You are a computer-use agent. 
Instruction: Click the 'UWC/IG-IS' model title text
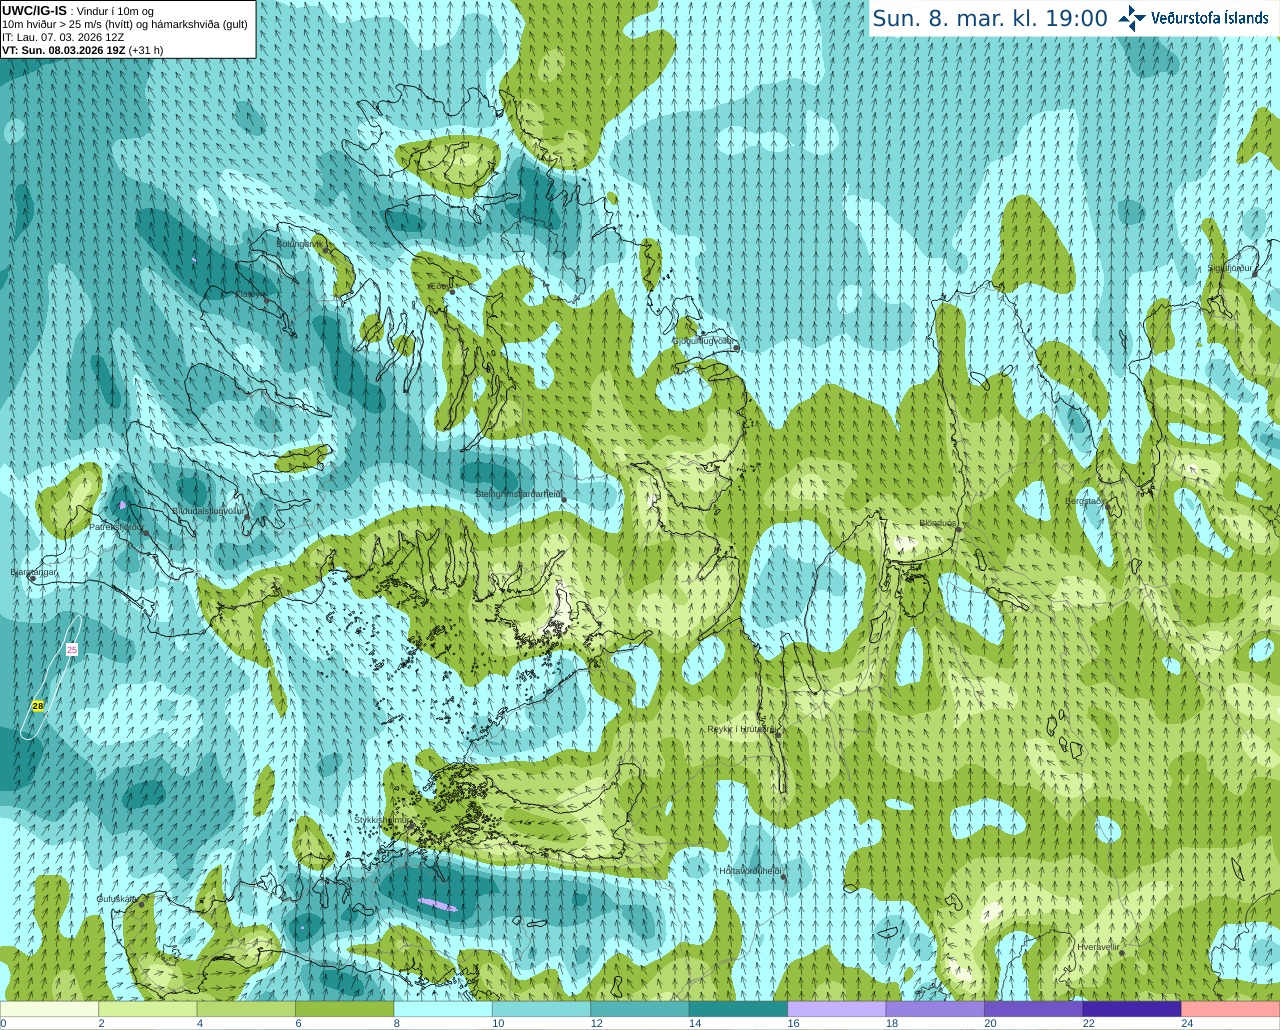[34, 10]
